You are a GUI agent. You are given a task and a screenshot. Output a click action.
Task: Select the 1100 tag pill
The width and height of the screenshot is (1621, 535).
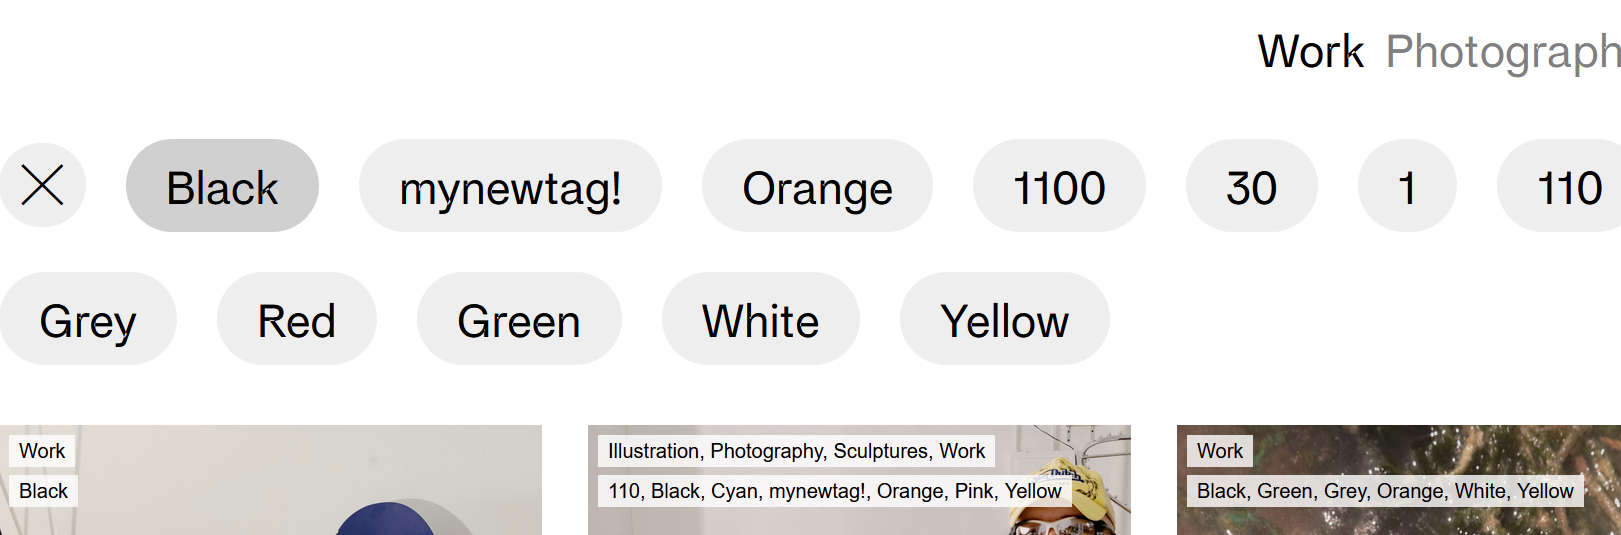tap(1059, 186)
